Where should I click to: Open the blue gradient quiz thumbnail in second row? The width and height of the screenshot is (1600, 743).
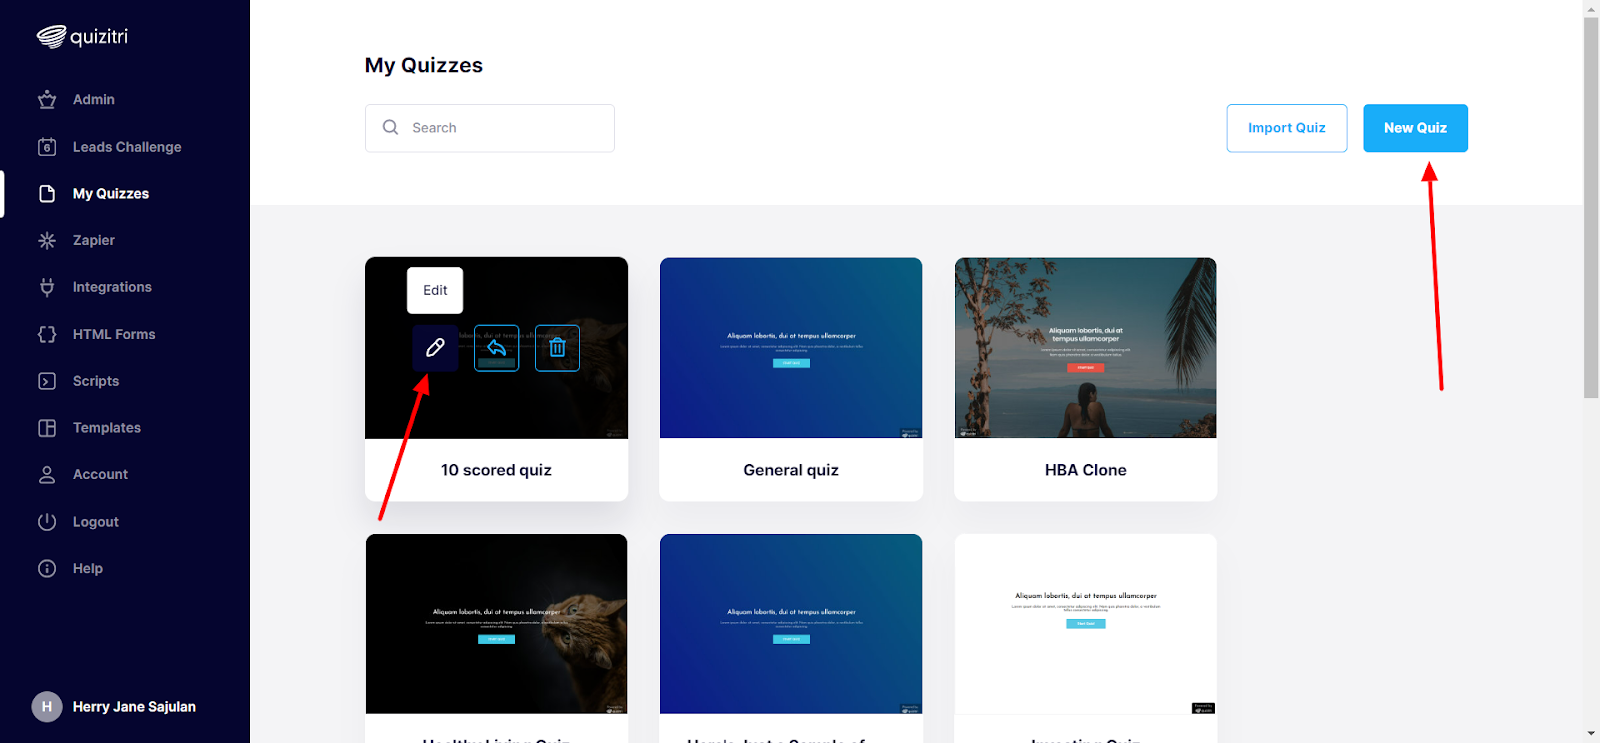[x=791, y=624]
